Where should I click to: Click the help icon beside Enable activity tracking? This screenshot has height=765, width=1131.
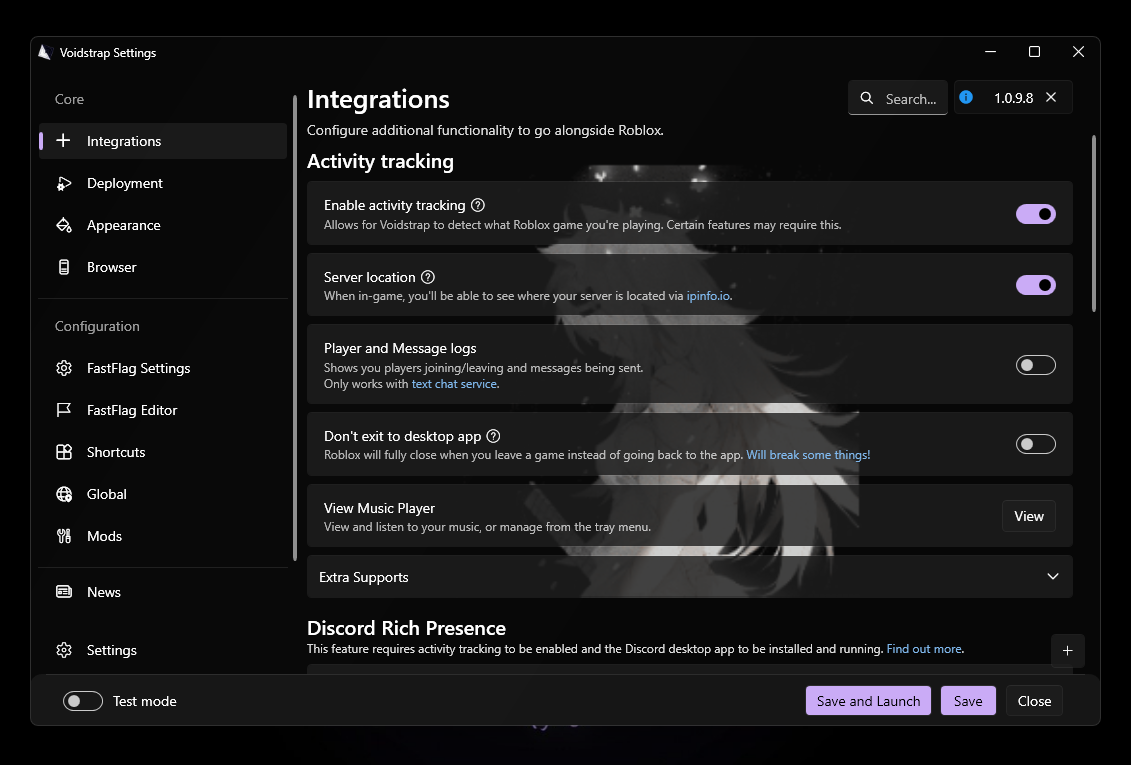pyautogui.click(x=477, y=205)
